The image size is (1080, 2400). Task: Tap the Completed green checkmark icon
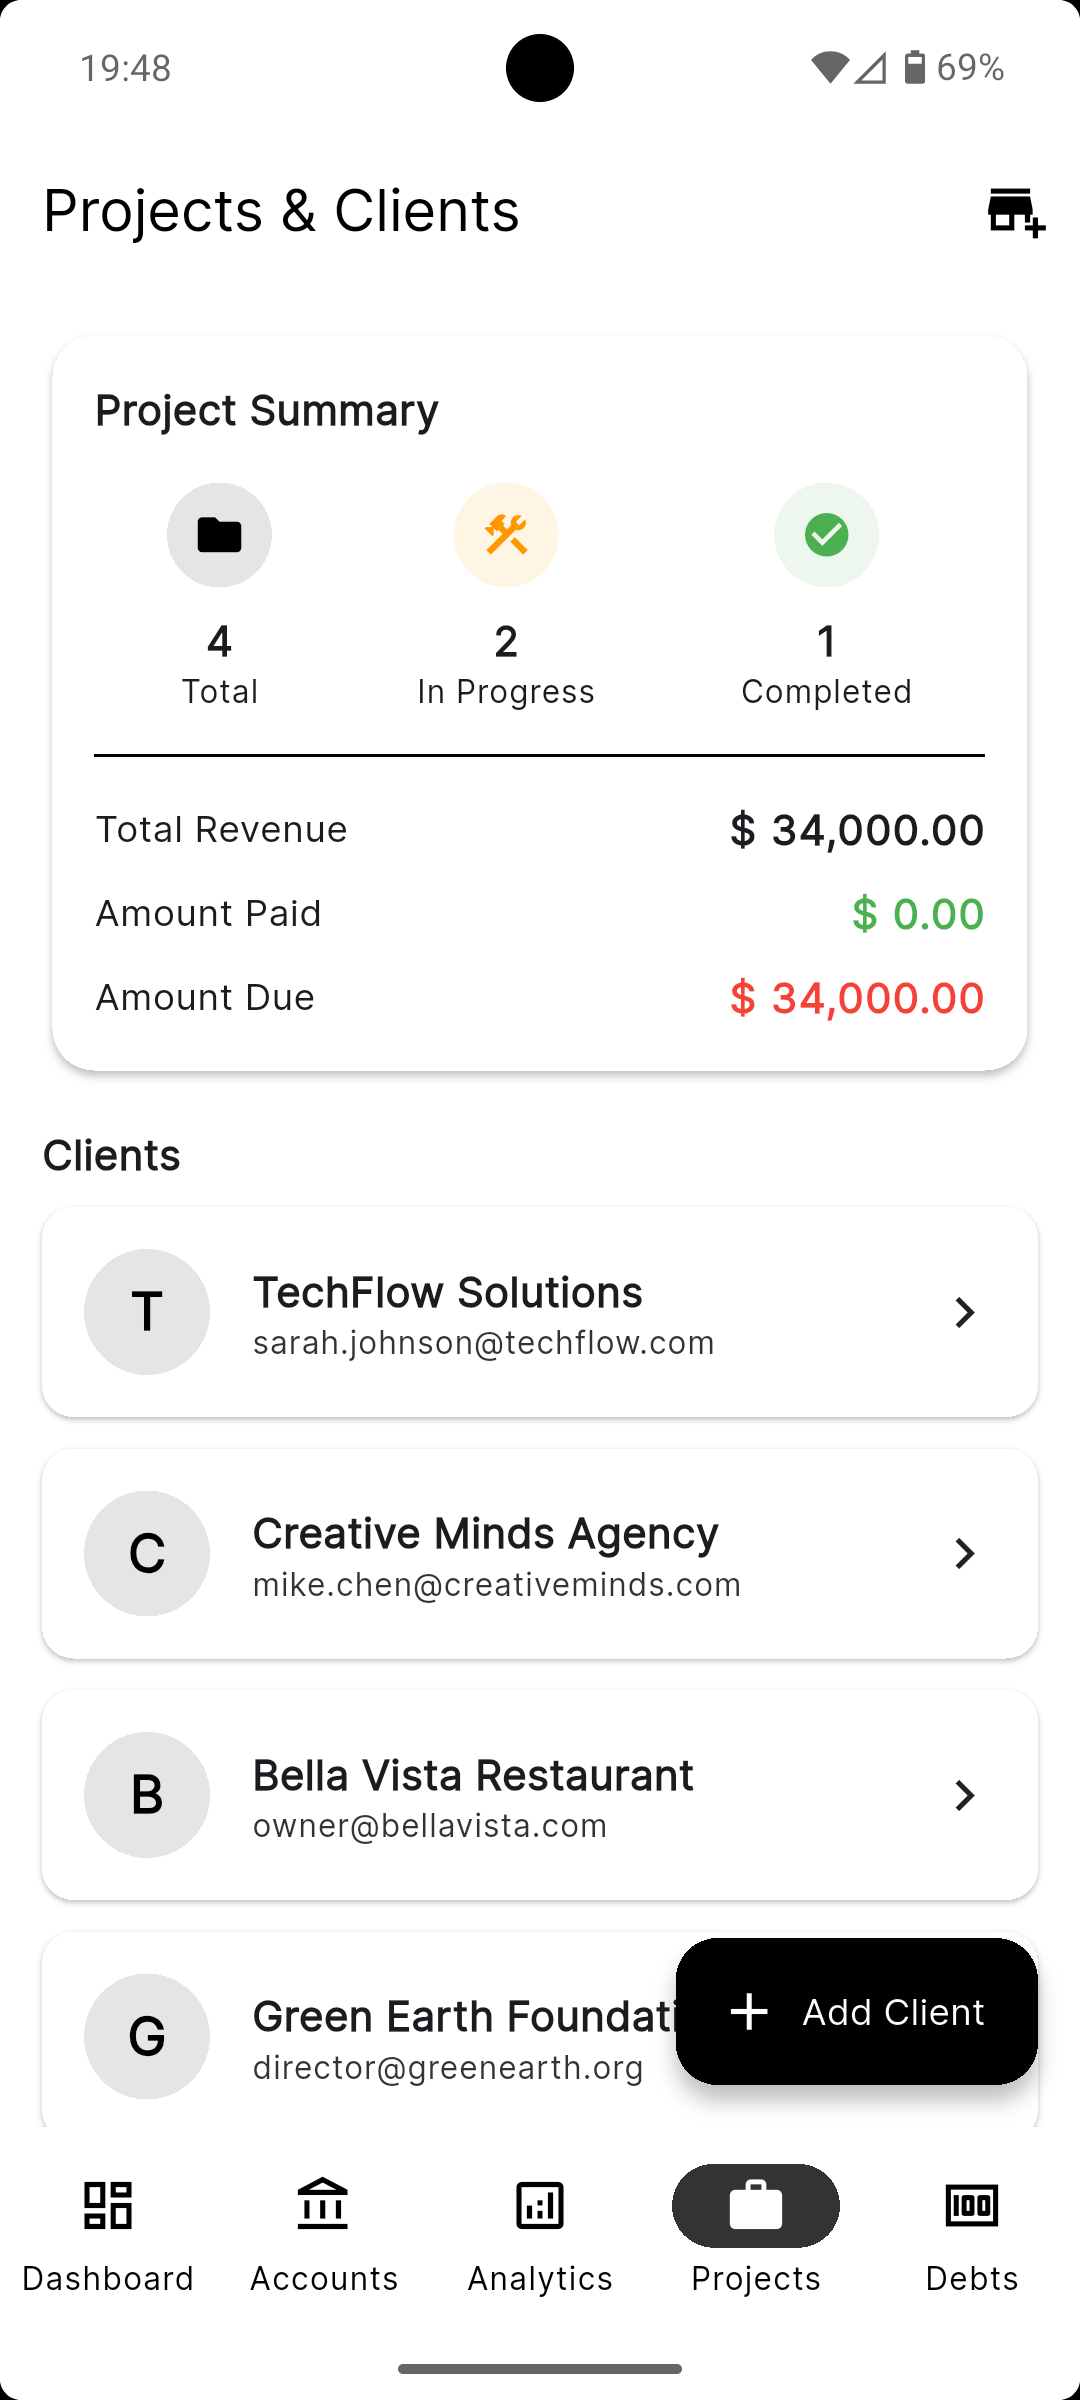pyautogui.click(x=826, y=535)
